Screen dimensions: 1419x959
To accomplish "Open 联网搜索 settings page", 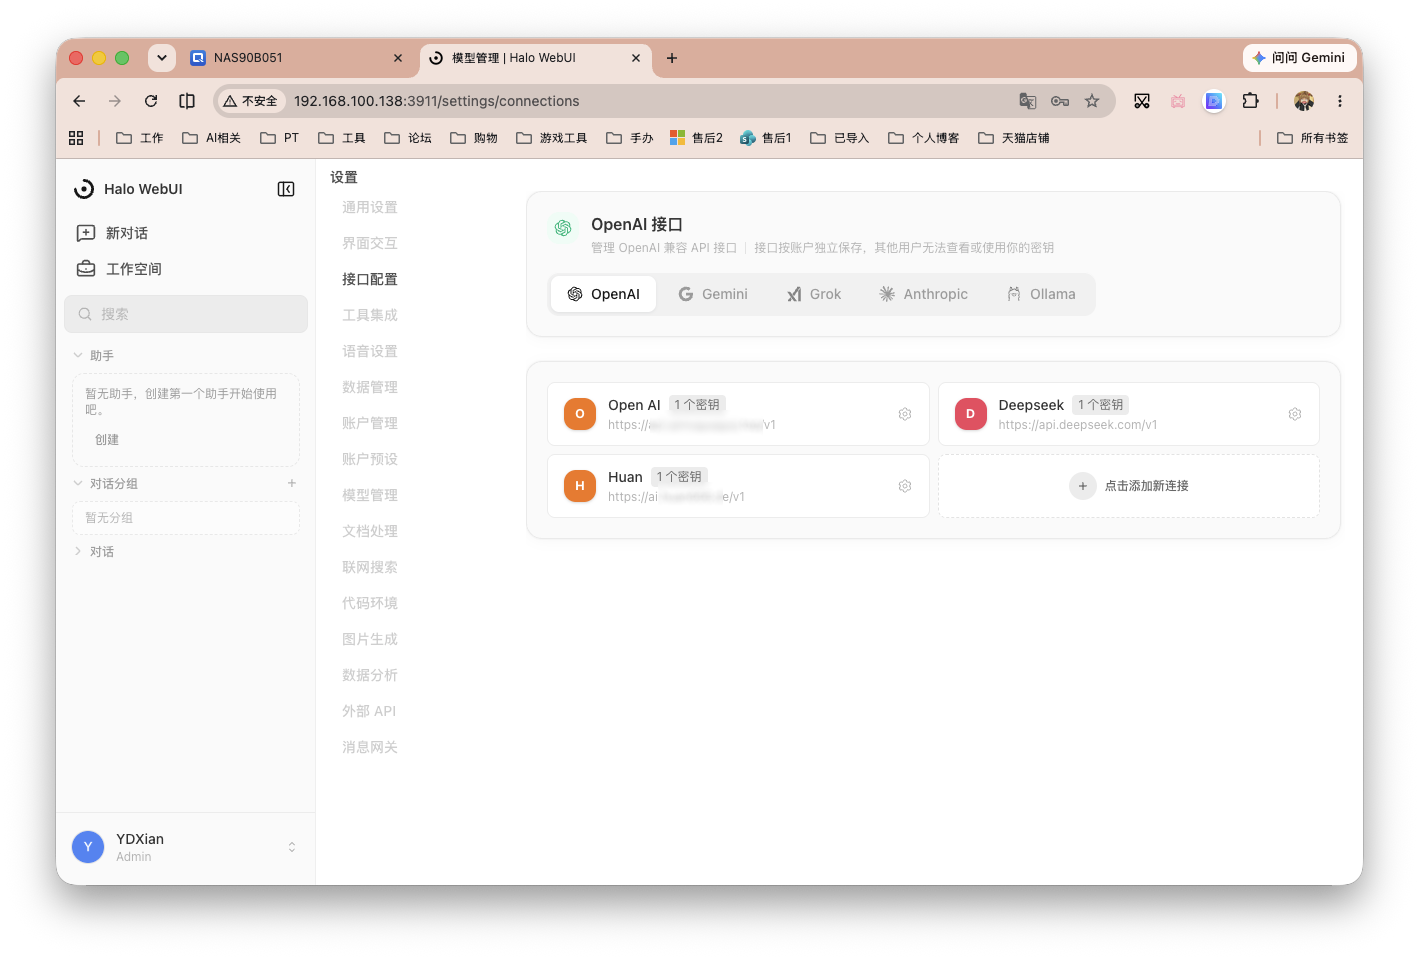I will click(x=370, y=567).
